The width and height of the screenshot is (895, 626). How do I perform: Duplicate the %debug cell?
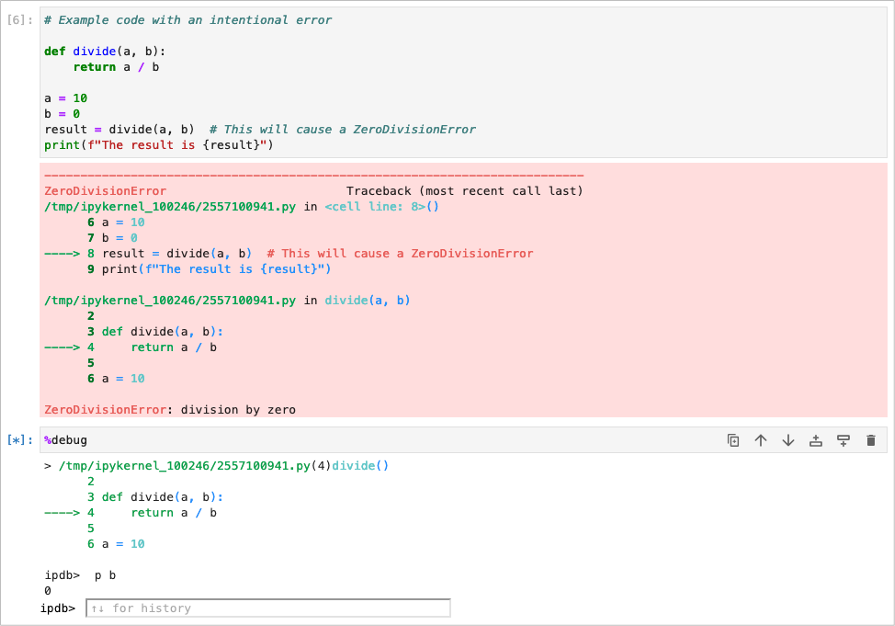click(x=733, y=440)
